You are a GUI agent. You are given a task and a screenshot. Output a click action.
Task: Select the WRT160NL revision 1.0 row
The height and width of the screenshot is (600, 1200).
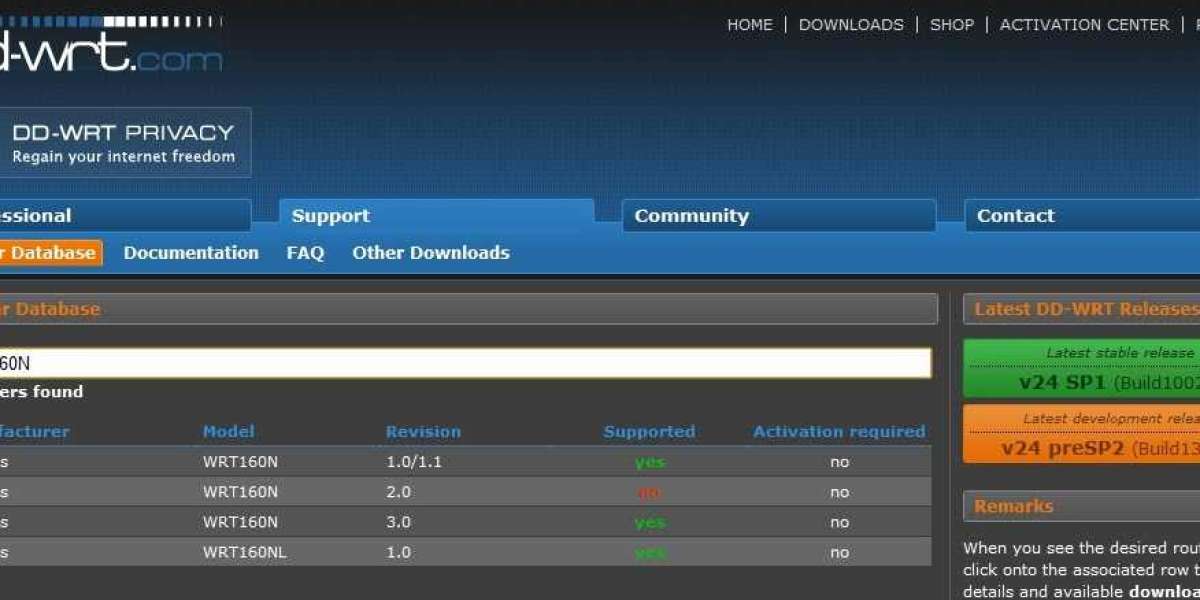point(465,552)
